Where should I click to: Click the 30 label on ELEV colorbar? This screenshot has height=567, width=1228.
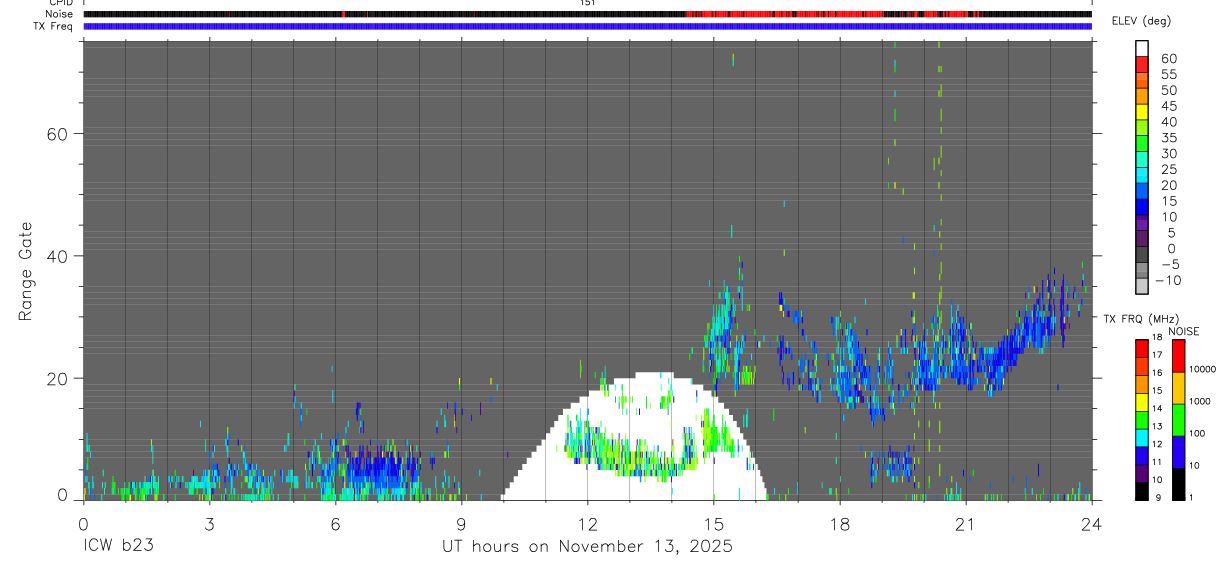[1168, 153]
